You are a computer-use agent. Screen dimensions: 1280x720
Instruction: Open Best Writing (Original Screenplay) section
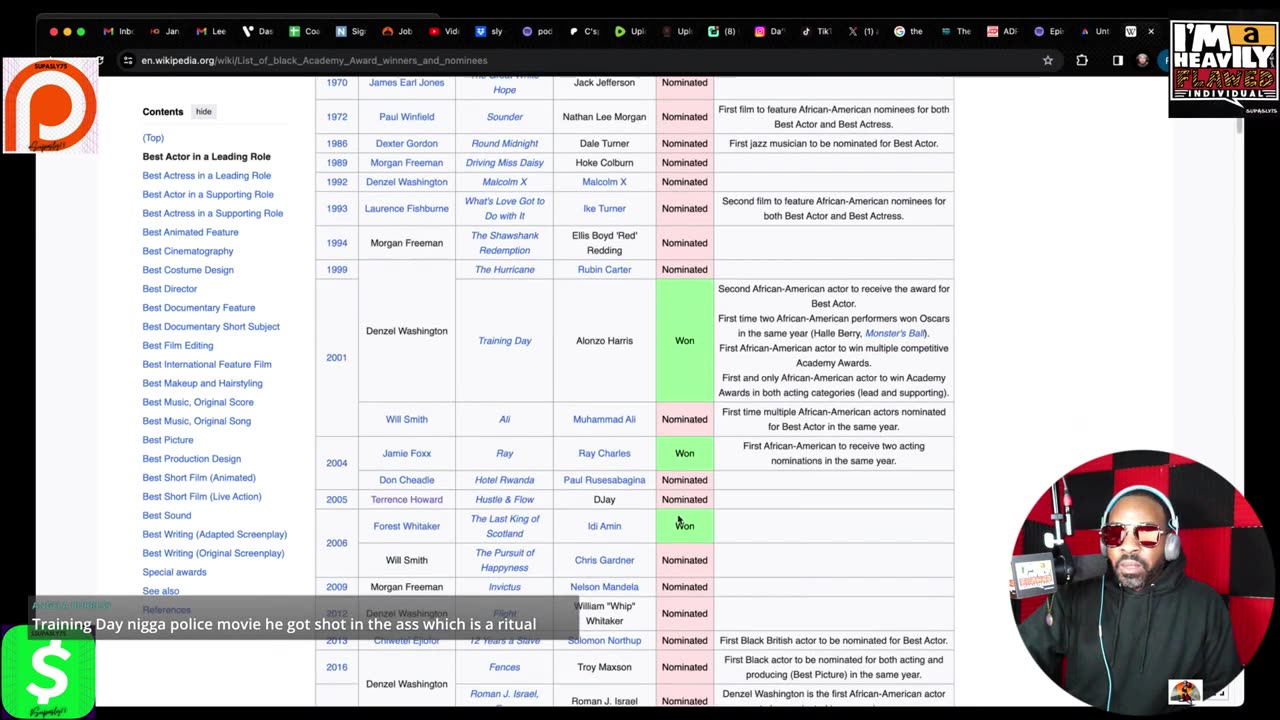pos(213,553)
